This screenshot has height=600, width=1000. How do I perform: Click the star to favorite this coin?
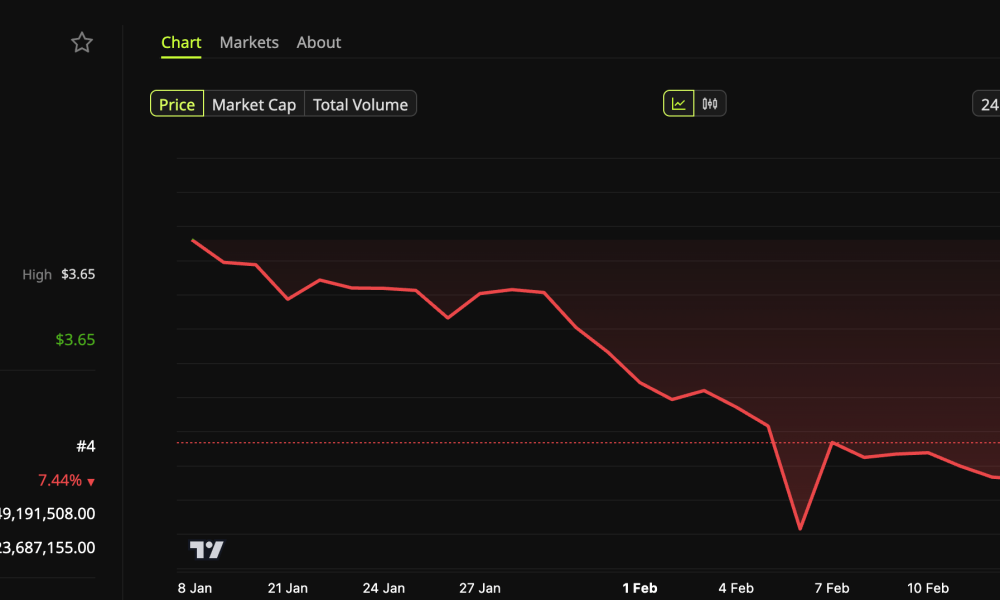tap(81, 42)
